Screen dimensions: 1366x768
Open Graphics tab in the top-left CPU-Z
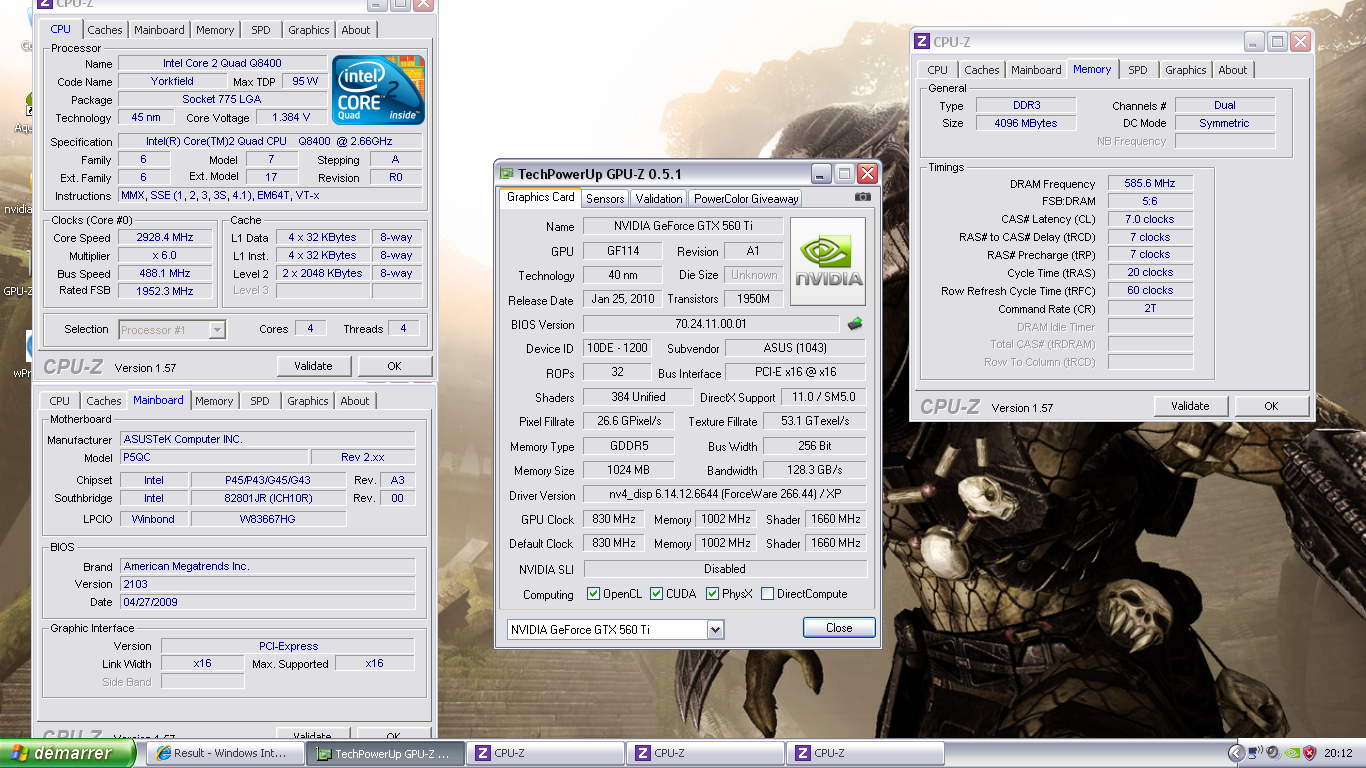[x=309, y=30]
